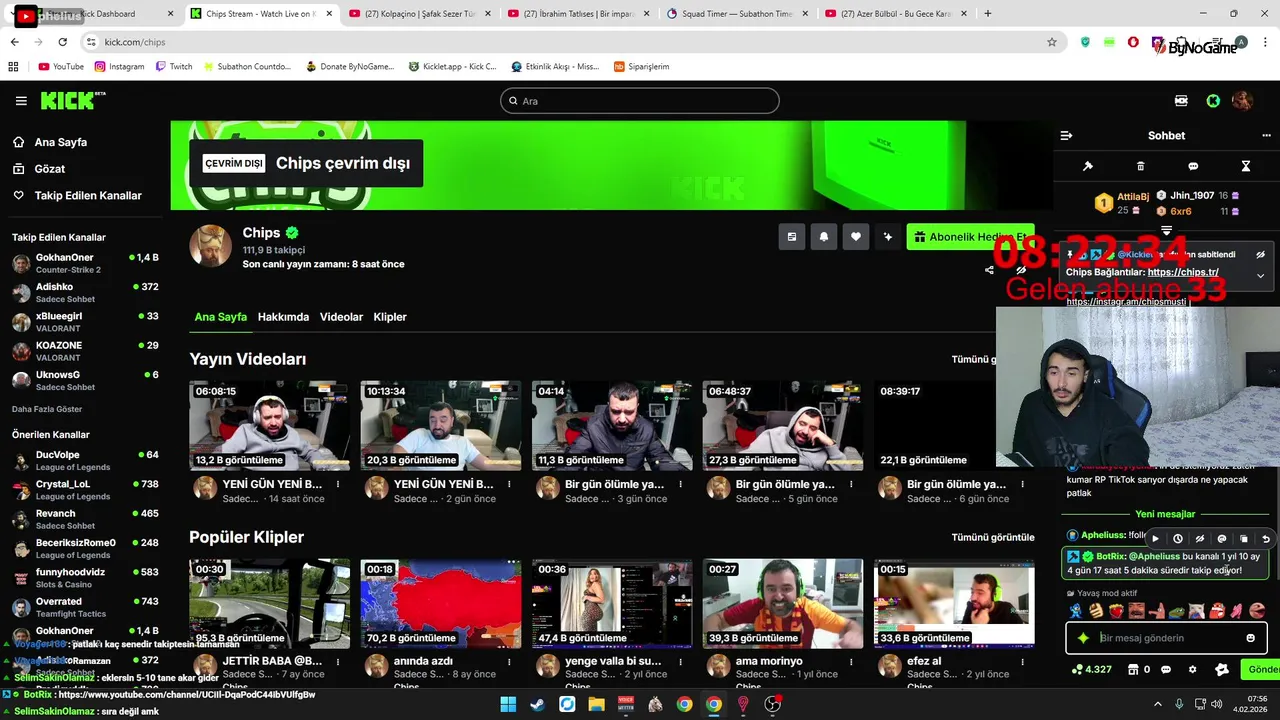
Task: Open options for the 3 gün önce video
Action: point(680,484)
